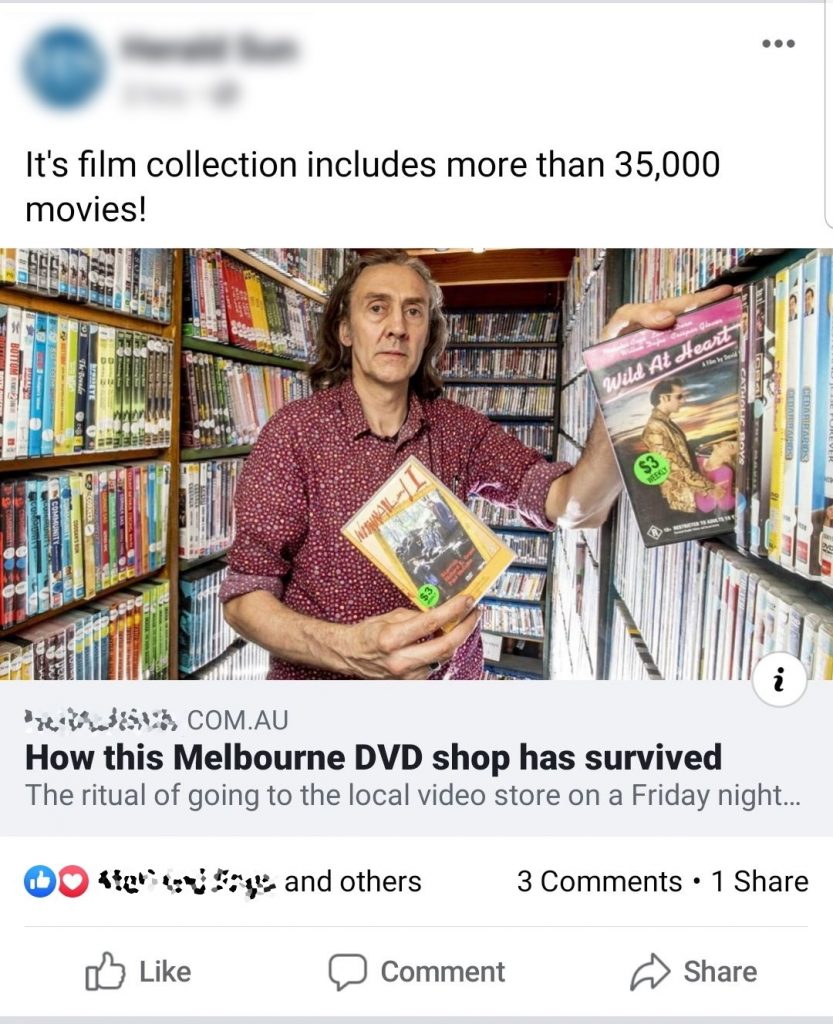Click the Comment button label
Image resolution: width=833 pixels, height=1024 pixels.
(443, 972)
